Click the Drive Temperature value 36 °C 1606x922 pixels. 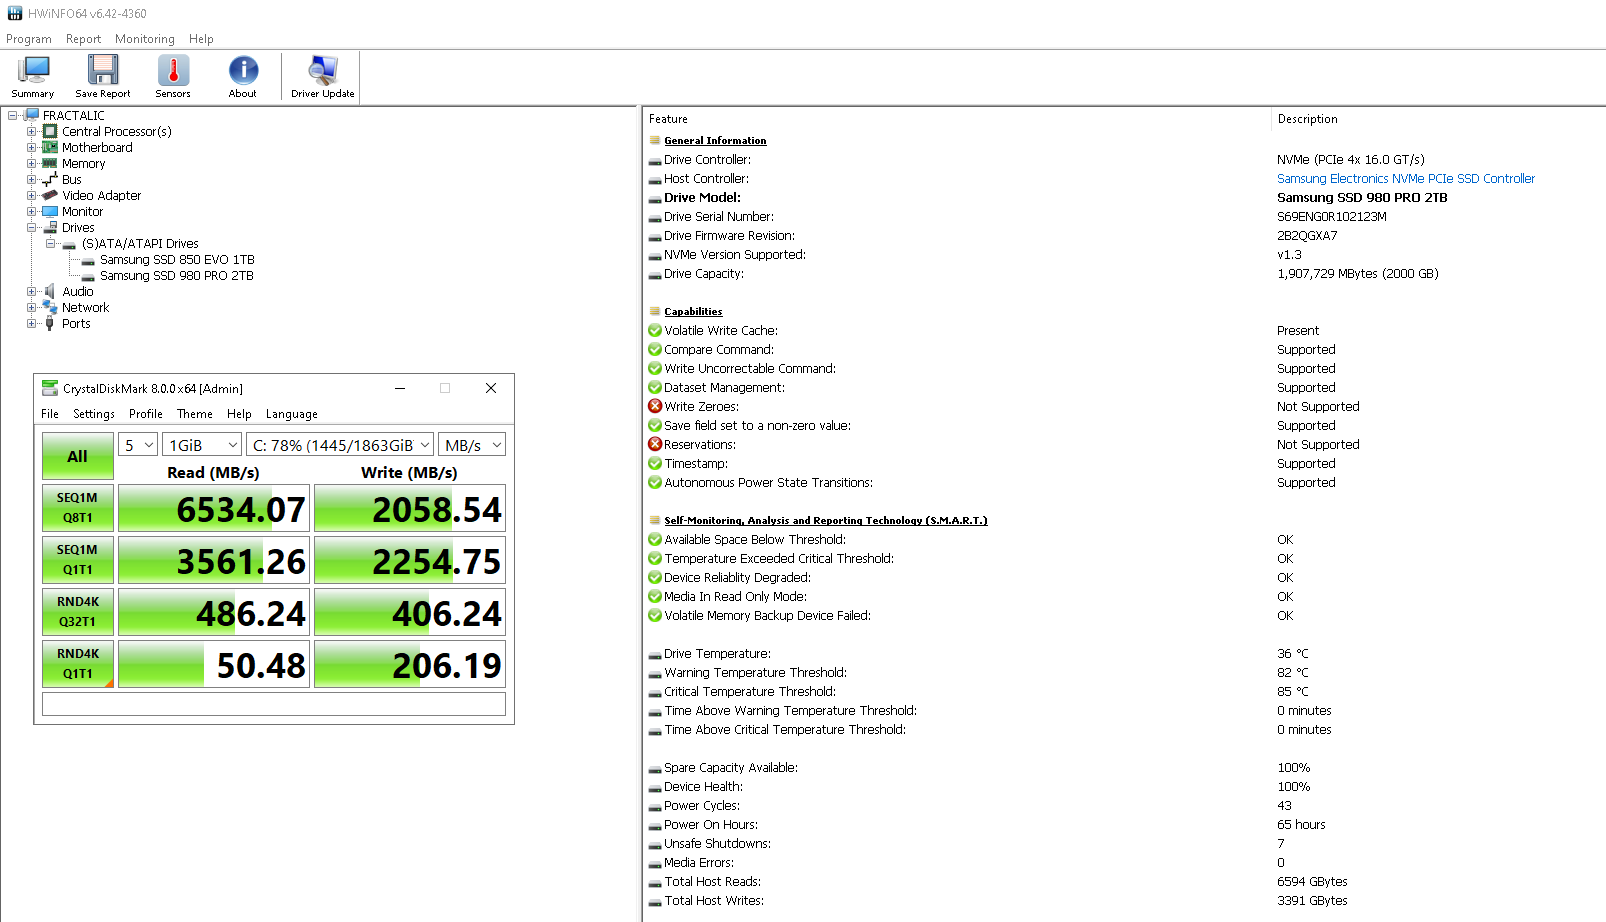[1293, 654]
